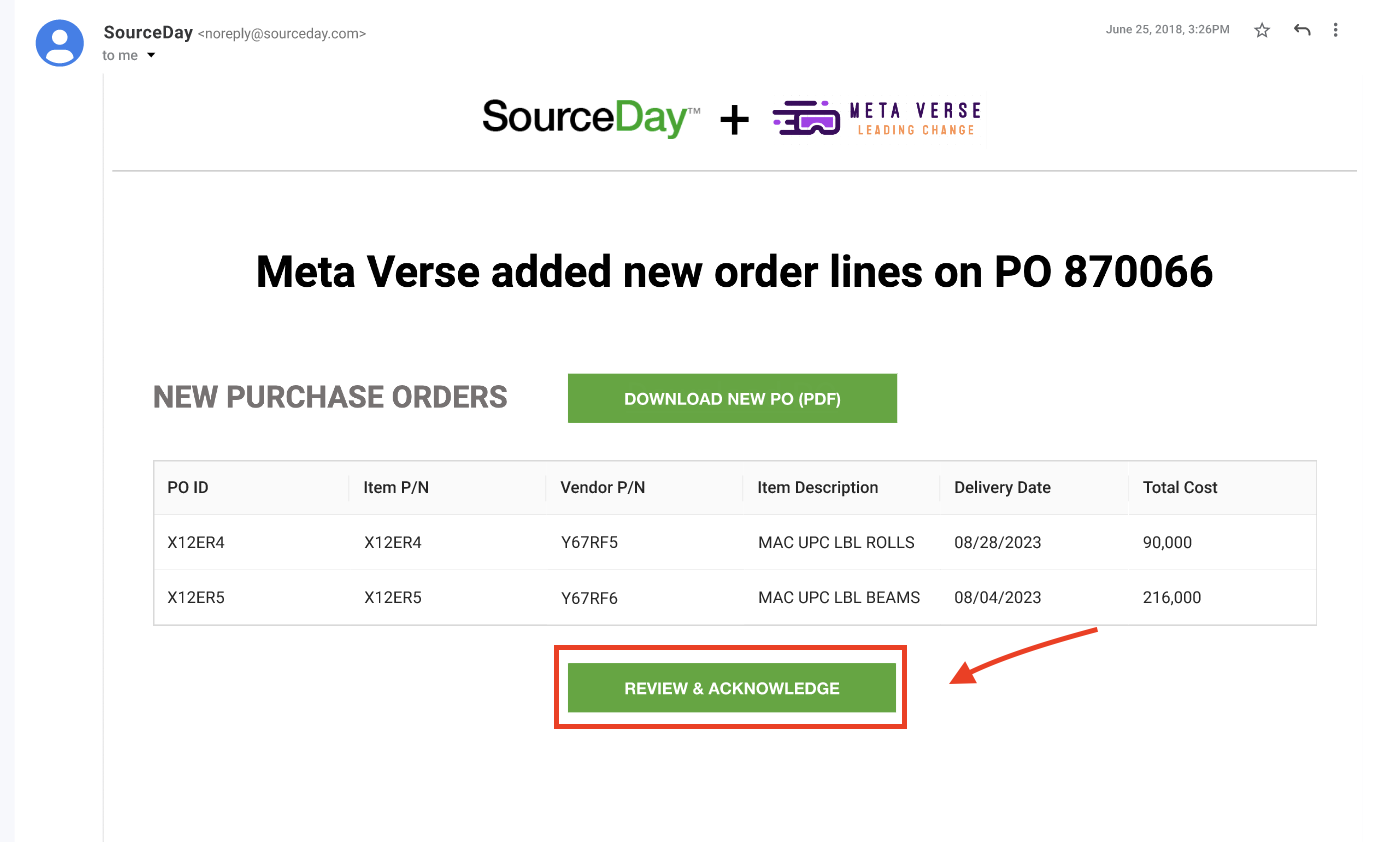
Task: Click the SourceDay logo
Action: (x=591, y=117)
